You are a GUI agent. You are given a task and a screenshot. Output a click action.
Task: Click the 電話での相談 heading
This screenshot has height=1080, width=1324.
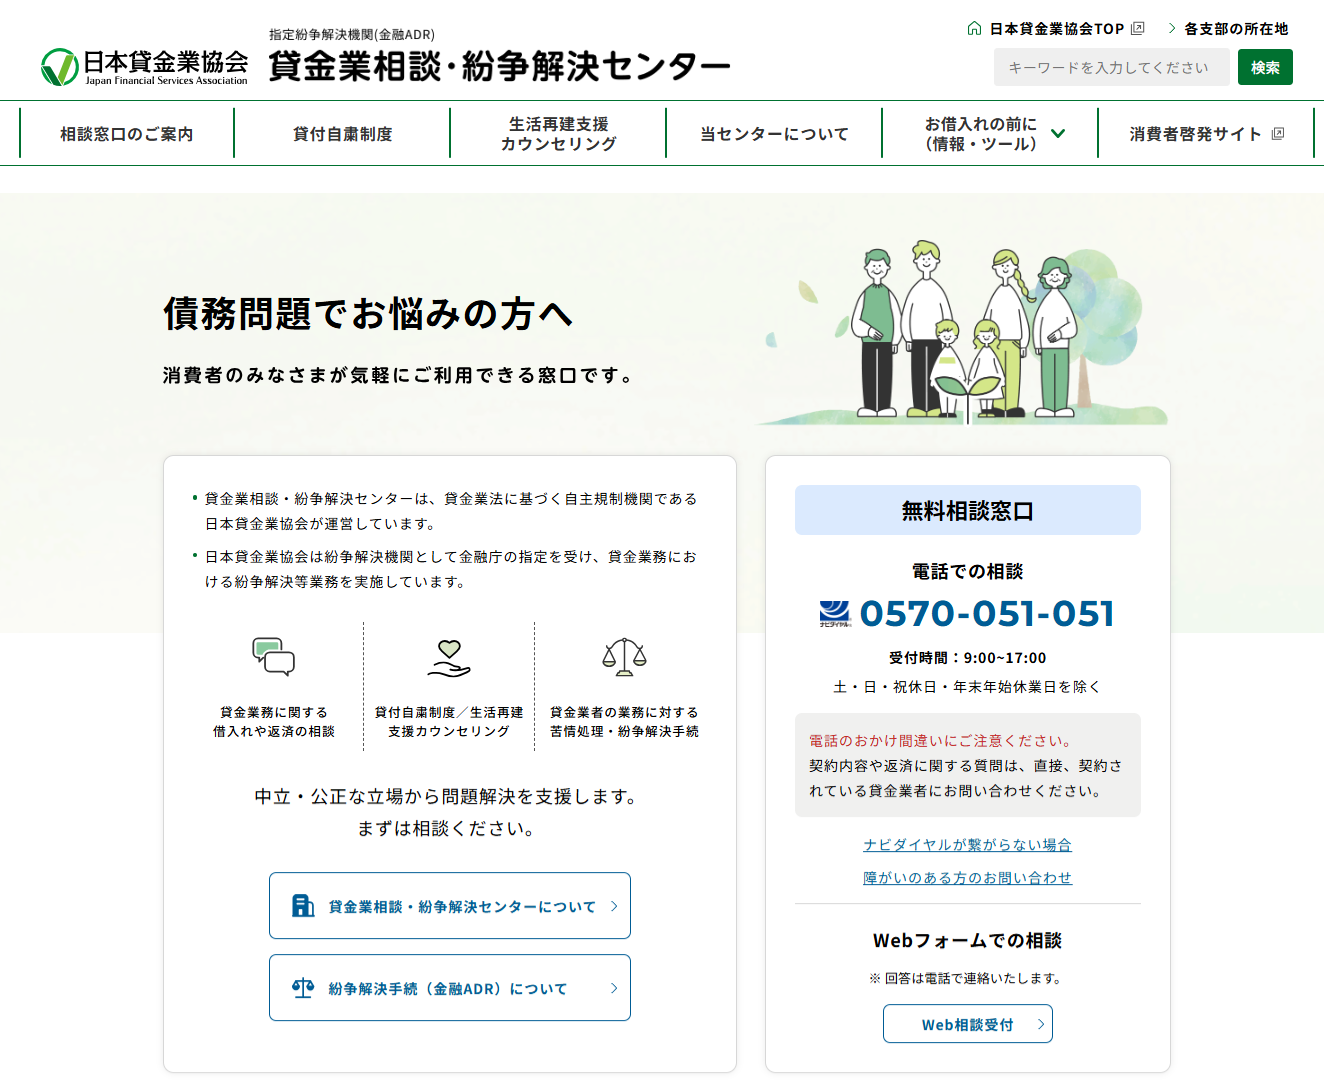tap(968, 571)
